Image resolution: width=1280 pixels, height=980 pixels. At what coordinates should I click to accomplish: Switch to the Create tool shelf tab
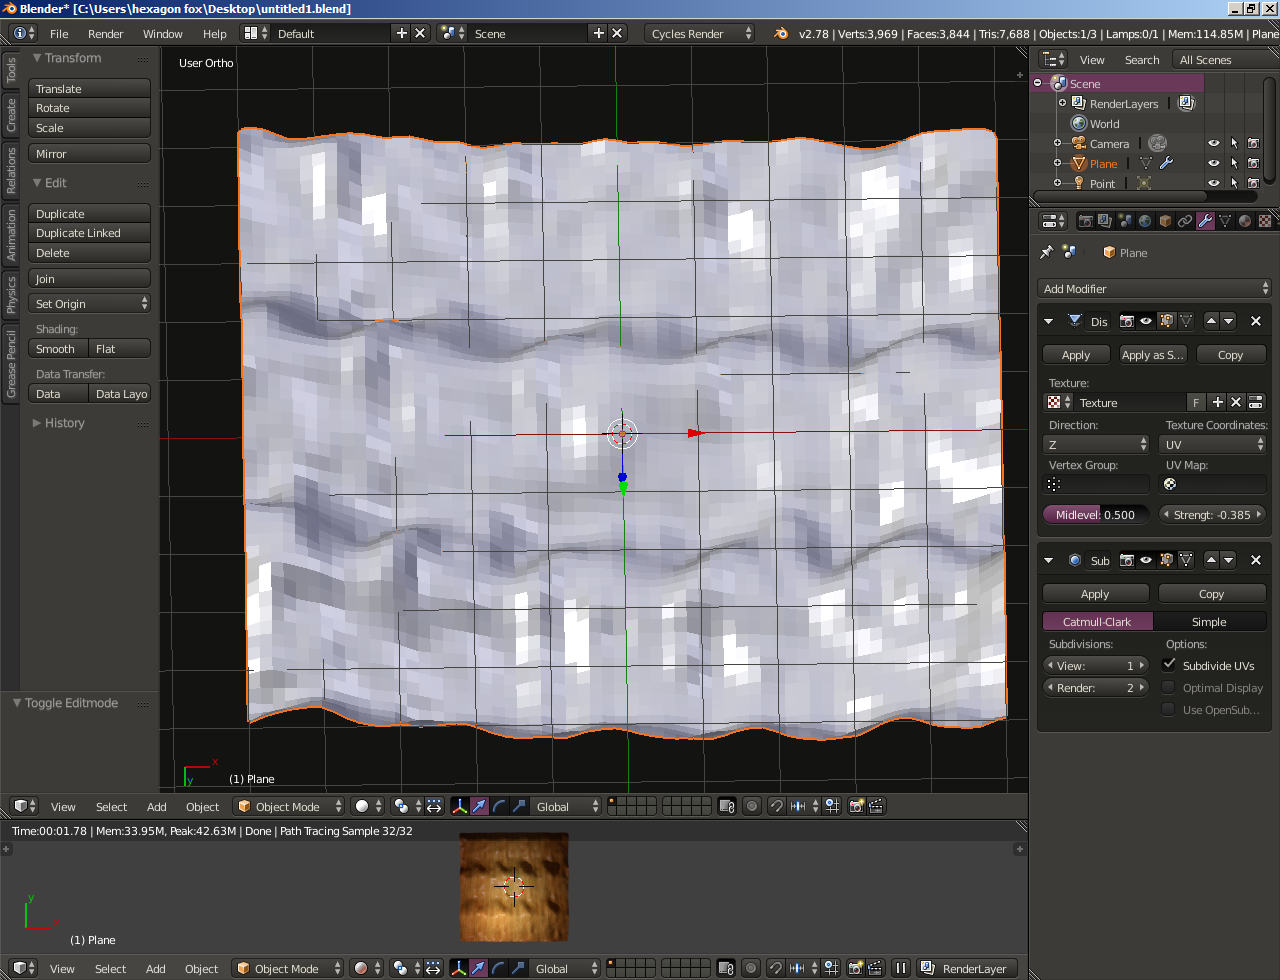coord(11,115)
